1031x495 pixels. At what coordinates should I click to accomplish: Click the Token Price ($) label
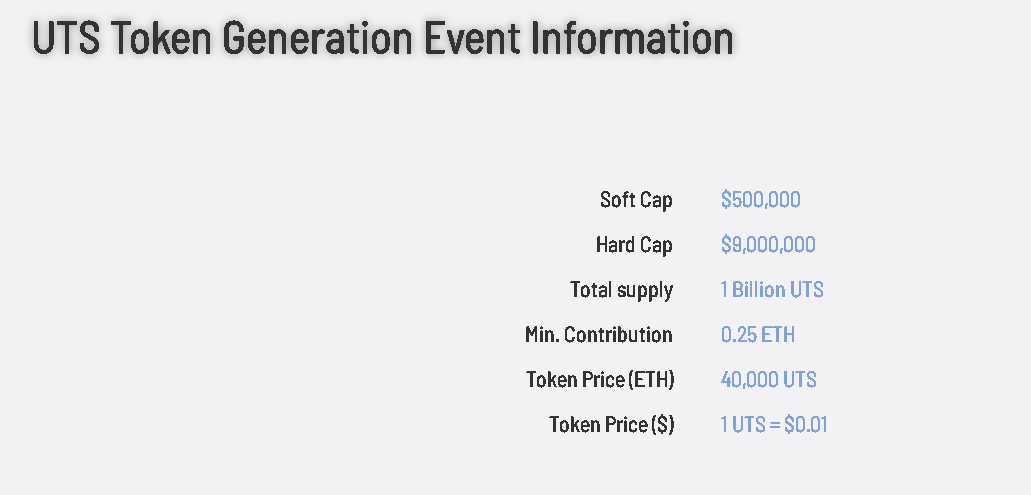tap(611, 425)
